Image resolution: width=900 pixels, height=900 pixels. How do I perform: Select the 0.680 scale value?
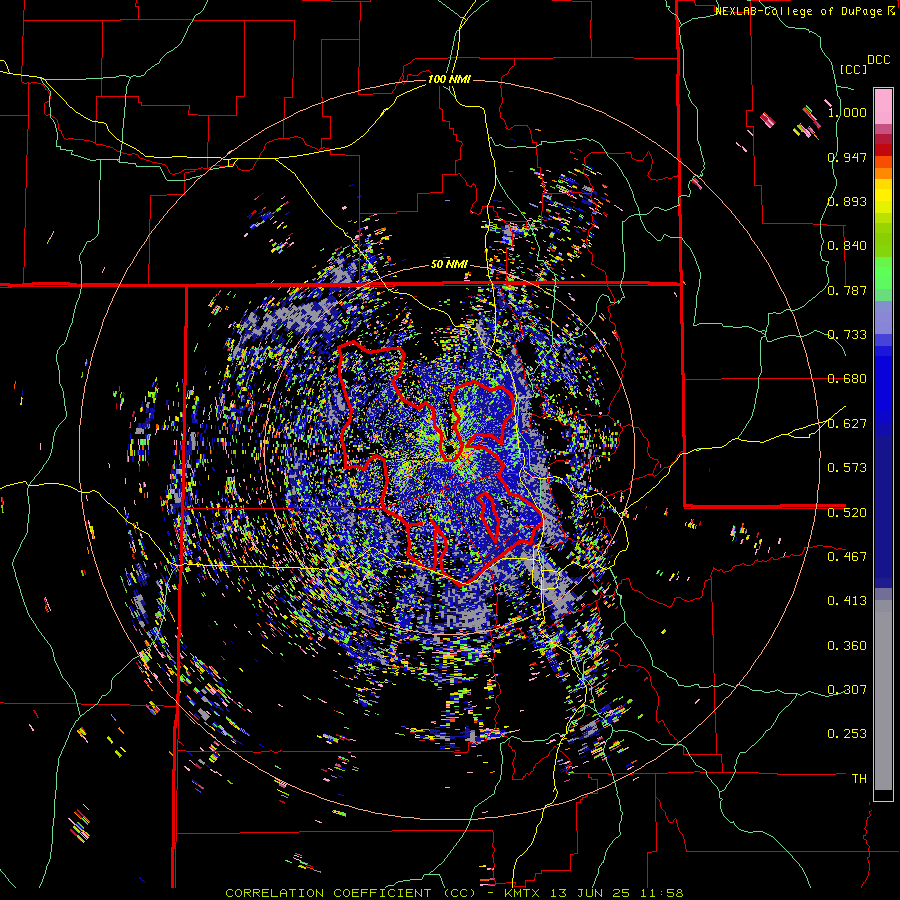(x=847, y=379)
